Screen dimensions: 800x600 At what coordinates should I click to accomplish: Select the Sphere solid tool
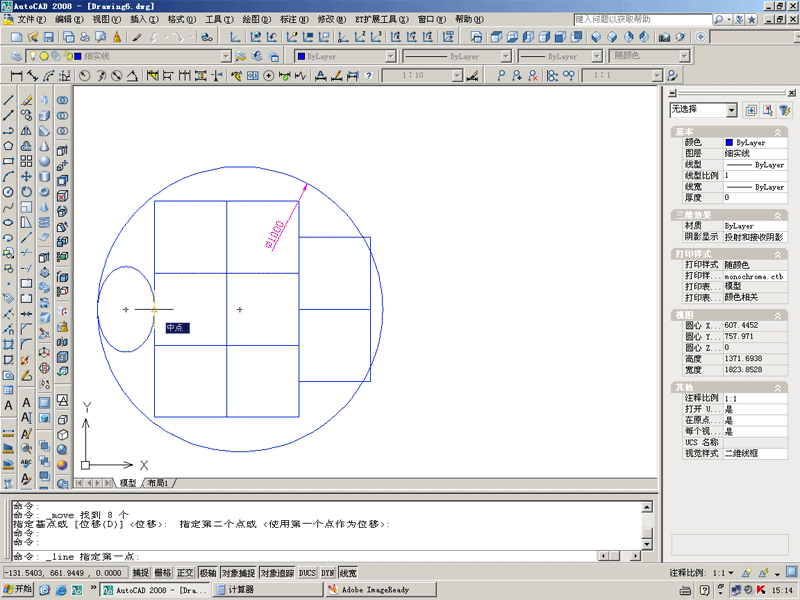44,161
